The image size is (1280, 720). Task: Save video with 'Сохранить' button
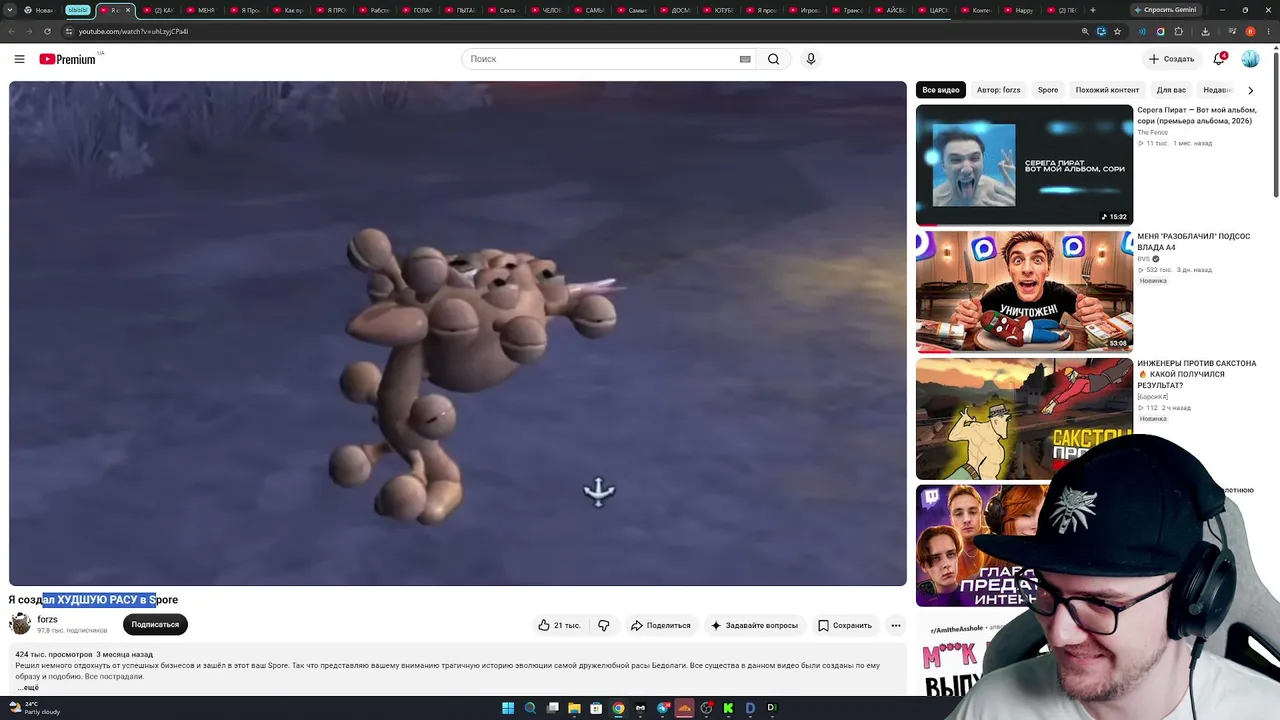point(845,625)
